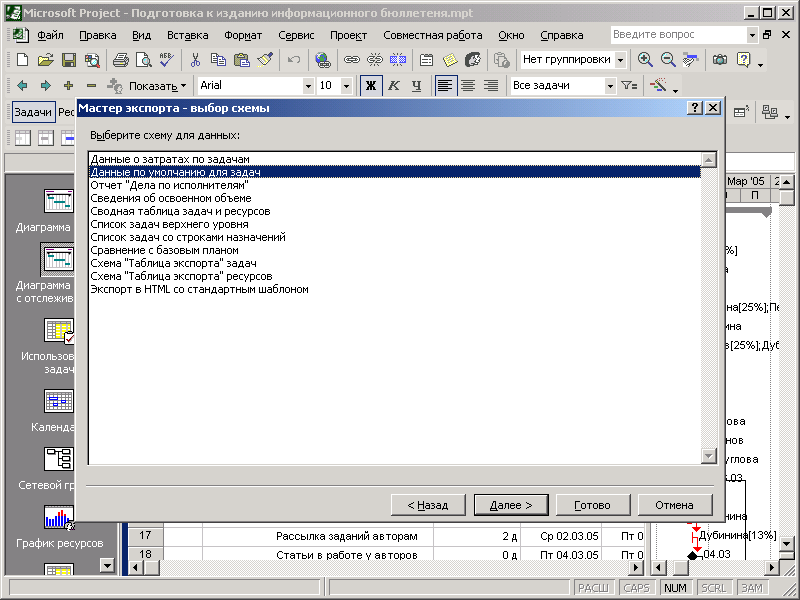Toggle align right

coord(491,86)
